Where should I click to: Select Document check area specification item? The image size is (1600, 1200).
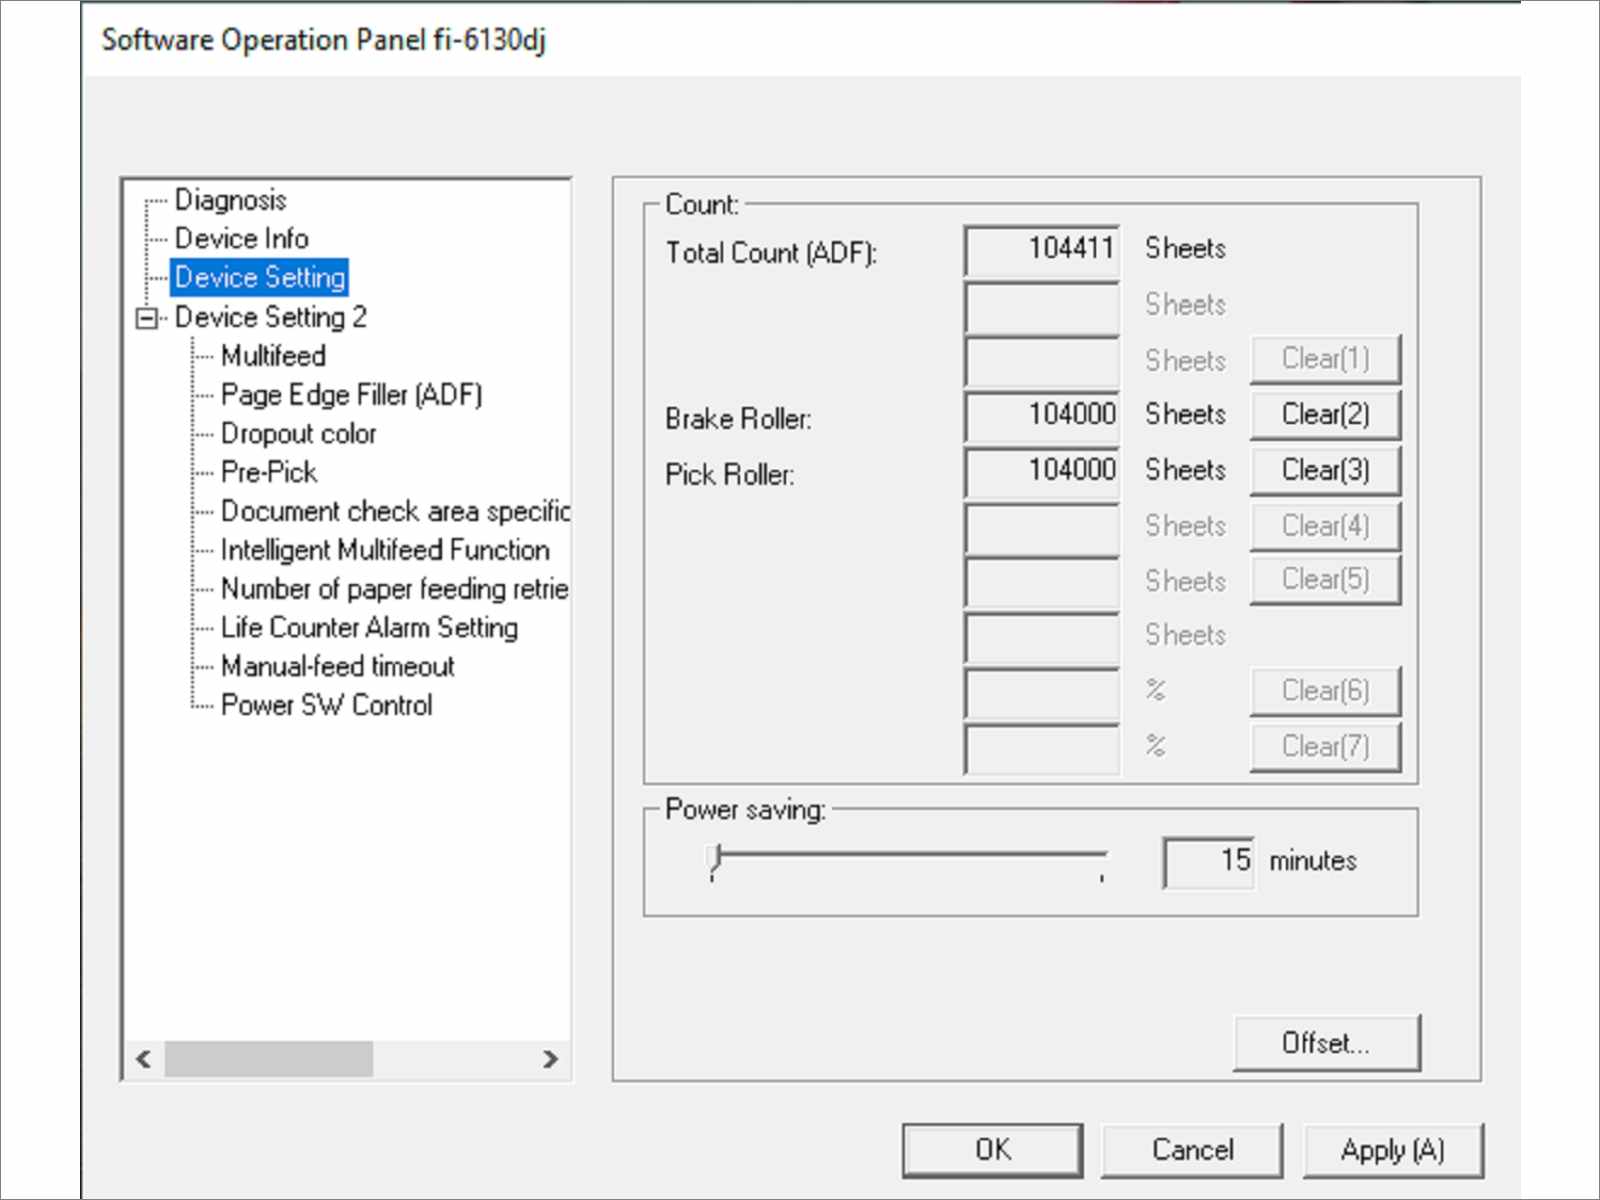(x=395, y=511)
